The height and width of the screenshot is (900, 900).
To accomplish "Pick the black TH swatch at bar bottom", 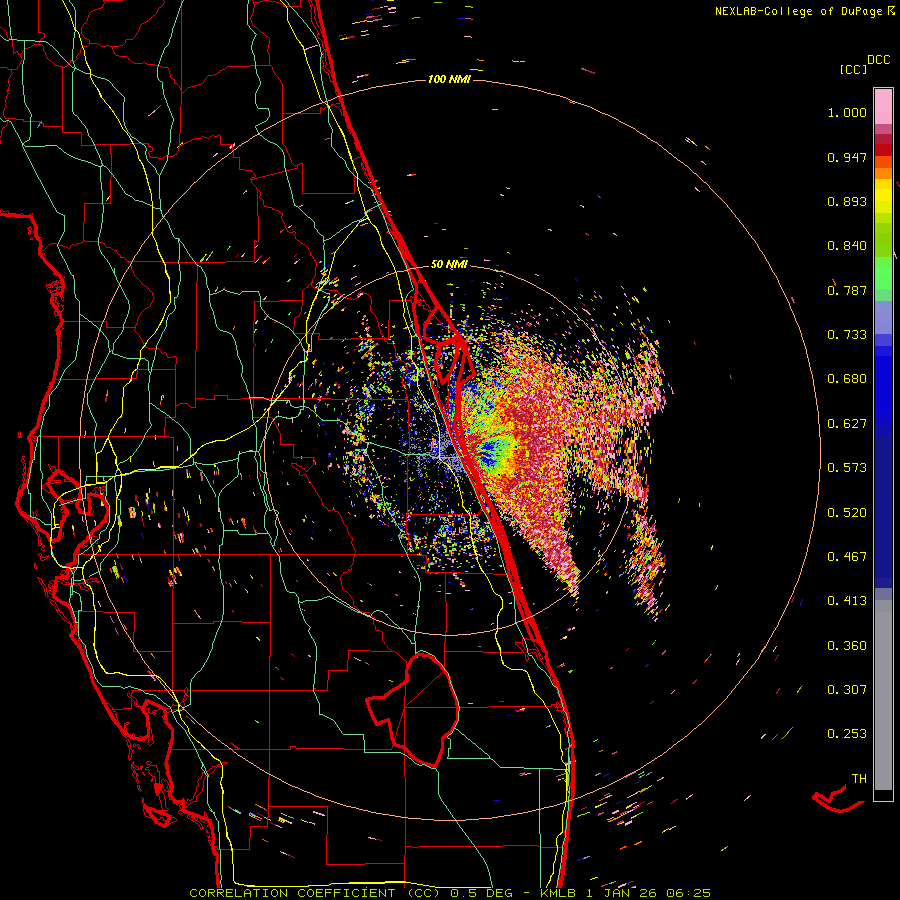I will (x=883, y=794).
